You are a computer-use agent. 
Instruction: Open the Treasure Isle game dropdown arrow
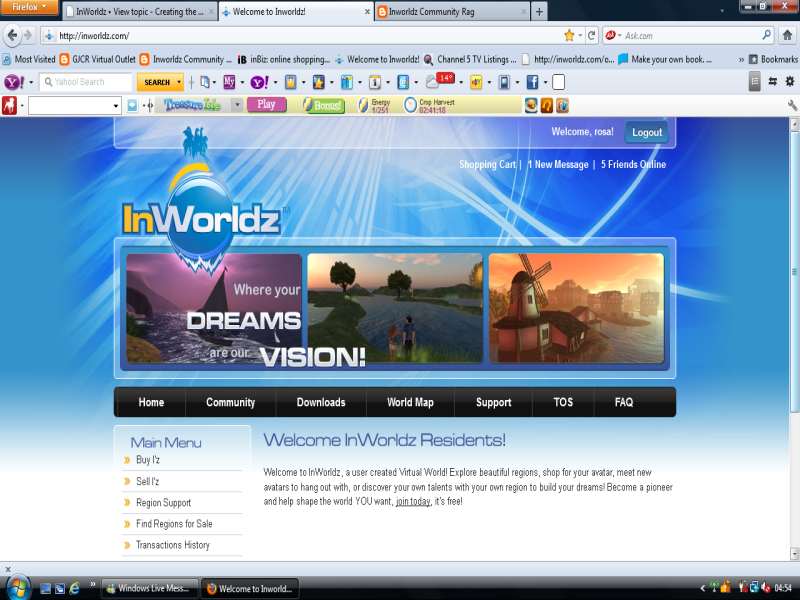[x=237, y=105]
